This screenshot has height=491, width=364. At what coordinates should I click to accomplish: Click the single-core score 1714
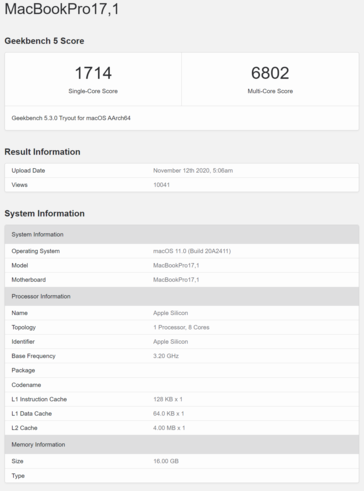click(x=93, y=73)
